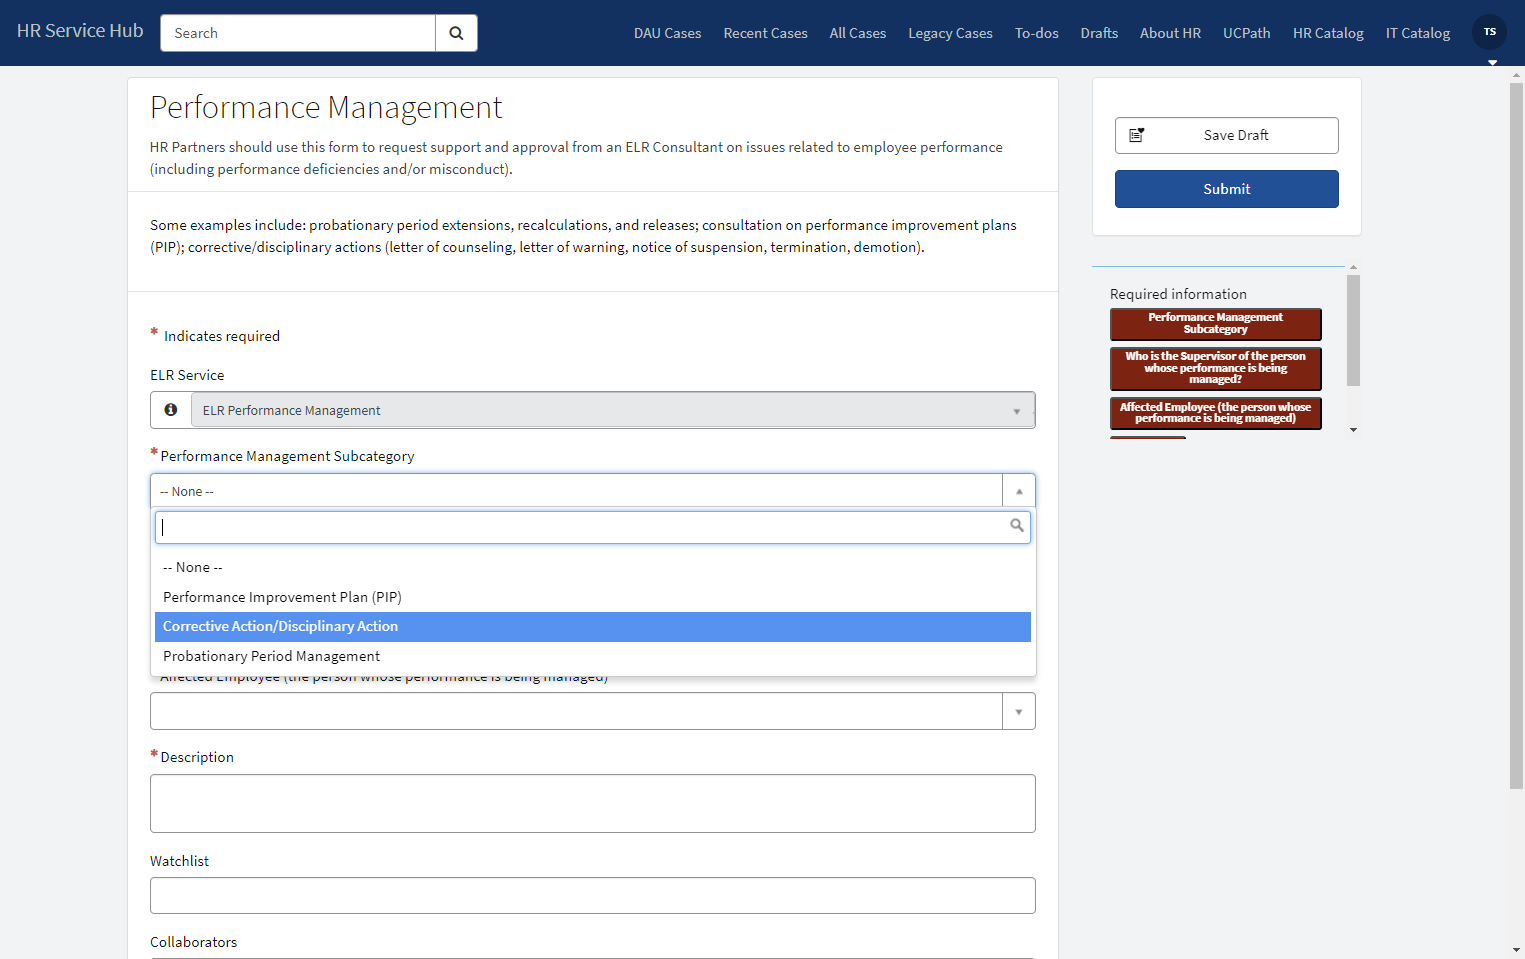
Task: Open DAU Cases in the navigation bar
Action: point(667,33)
